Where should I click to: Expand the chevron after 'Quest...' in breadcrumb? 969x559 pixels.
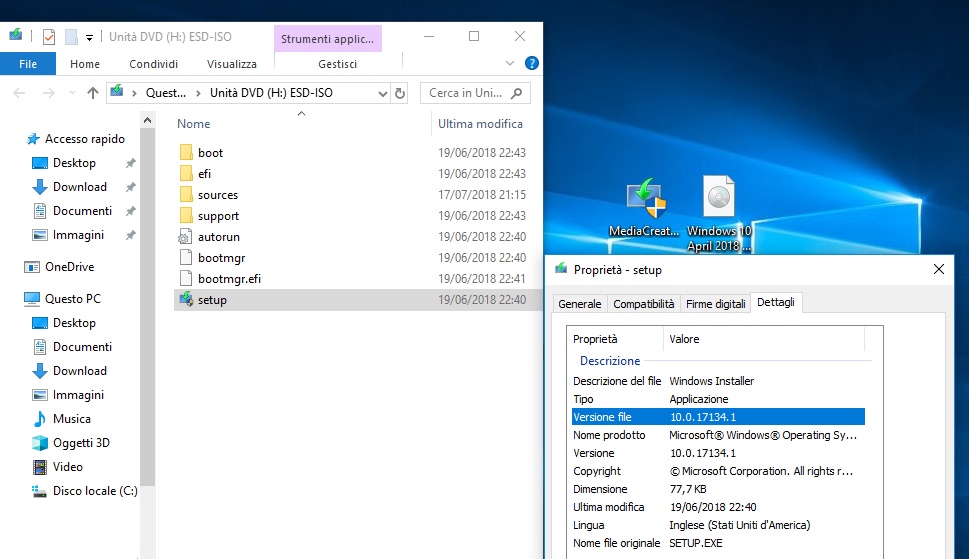click(198, 93)
